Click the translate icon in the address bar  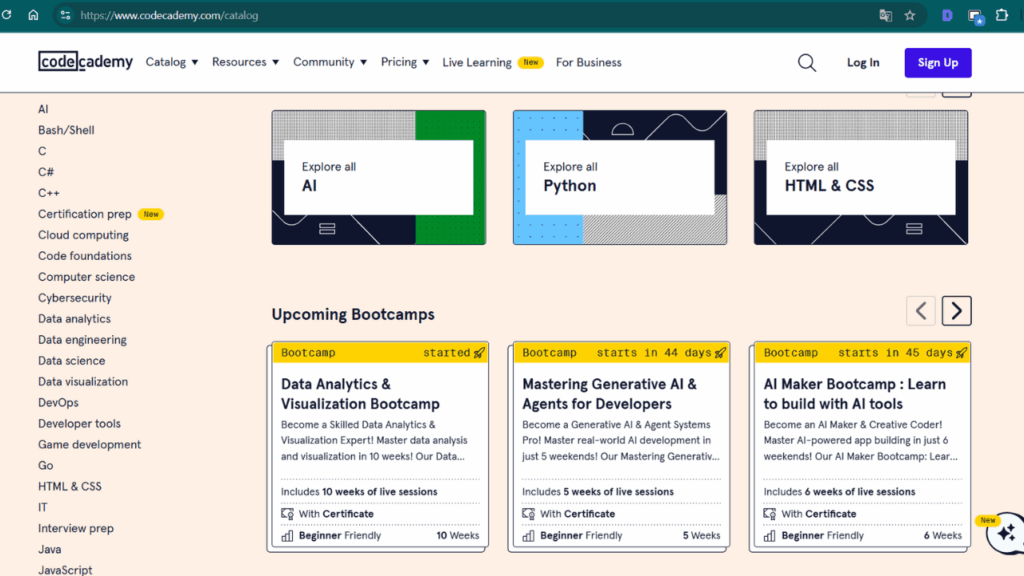(x=884, y=15)
